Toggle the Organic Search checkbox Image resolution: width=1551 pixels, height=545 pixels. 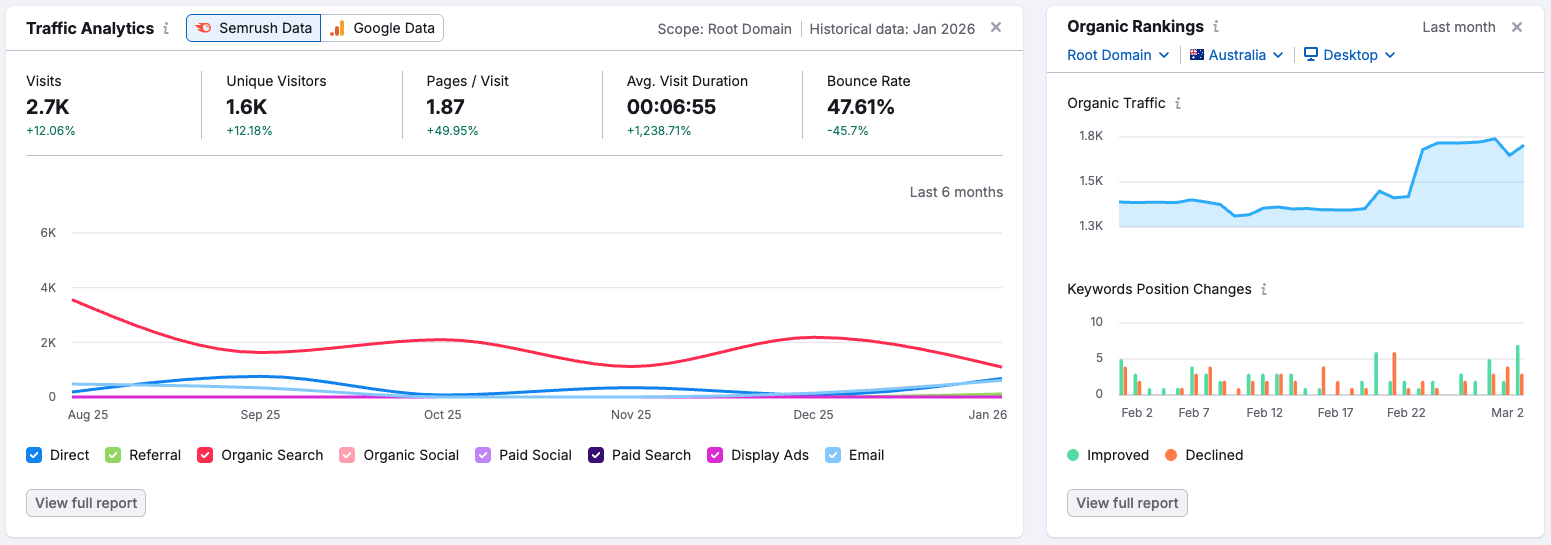tap(205, 455)
